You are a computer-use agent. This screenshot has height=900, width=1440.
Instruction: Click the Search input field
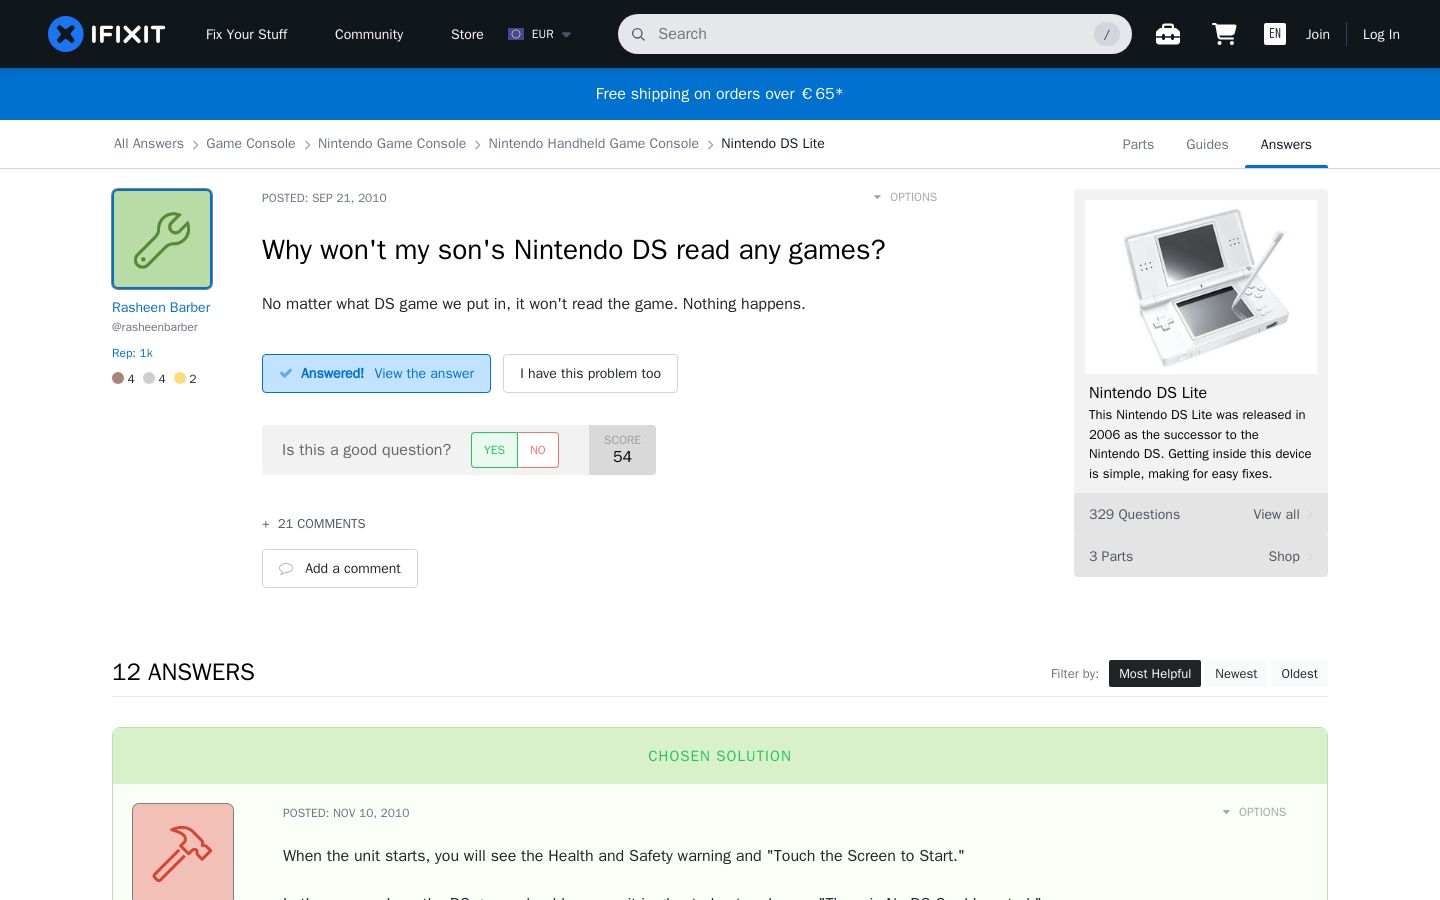(875, 34)
